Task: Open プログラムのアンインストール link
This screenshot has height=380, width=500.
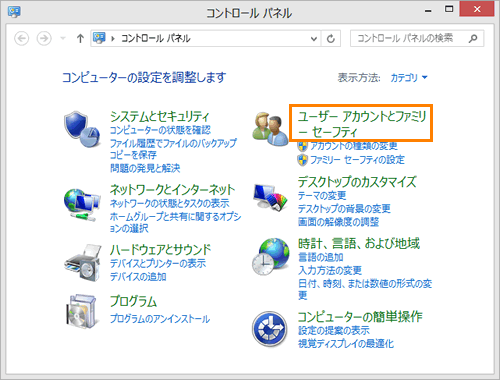Action: [x=160, y=319]
